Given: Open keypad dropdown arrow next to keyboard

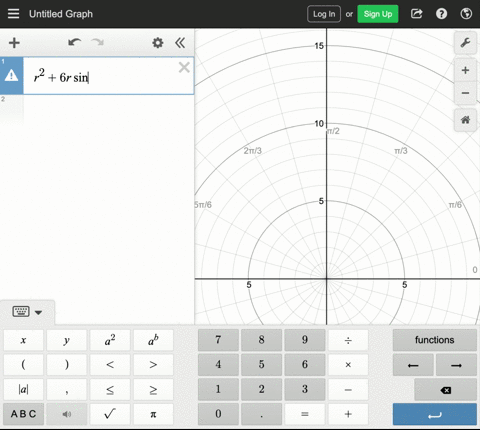Looking at the screenshot, I should click(x=38, y=312).
